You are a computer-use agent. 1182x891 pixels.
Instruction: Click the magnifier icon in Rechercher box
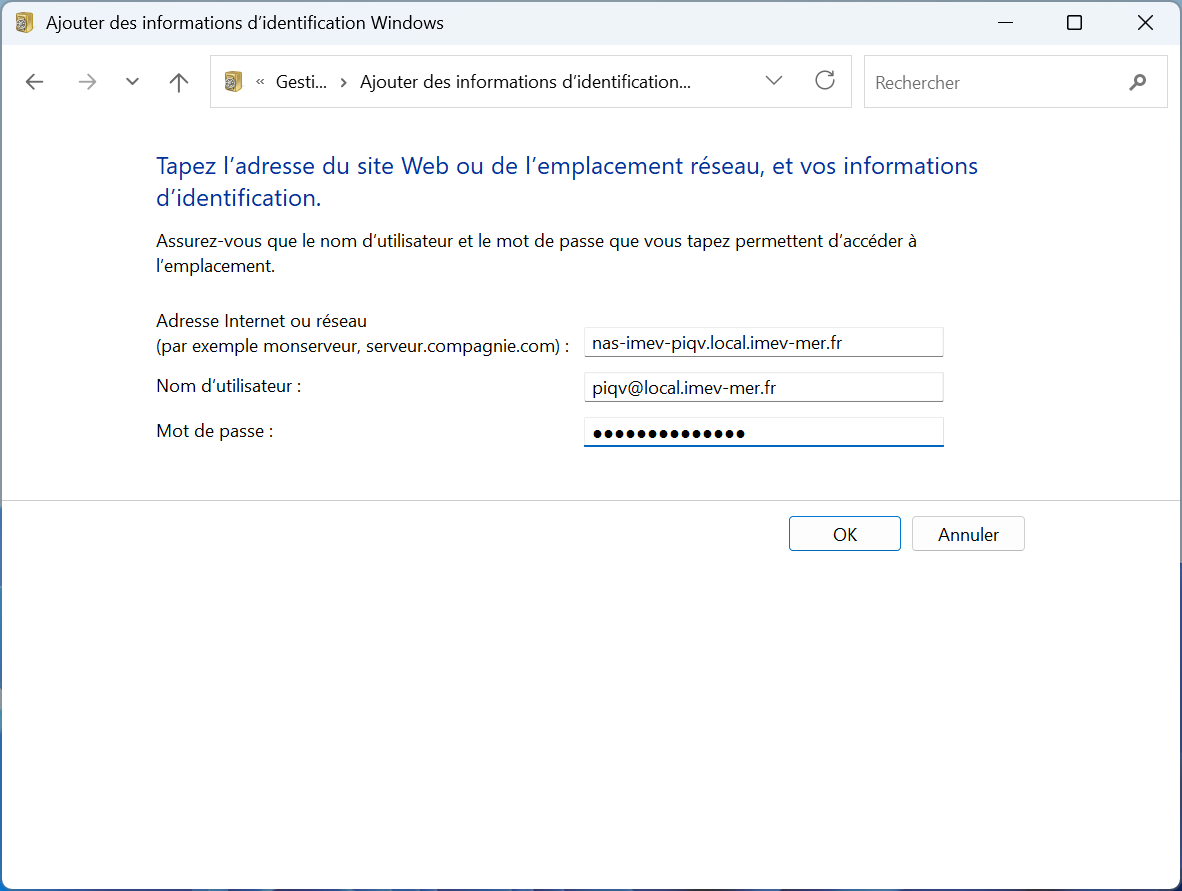click(x=1137, y=82)
